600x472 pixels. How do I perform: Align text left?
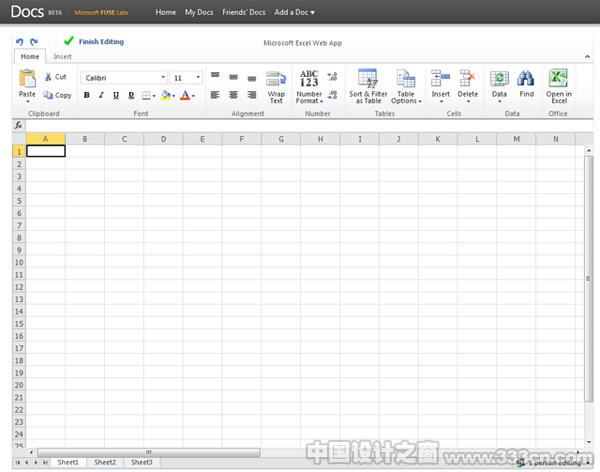tap(215, 95)
